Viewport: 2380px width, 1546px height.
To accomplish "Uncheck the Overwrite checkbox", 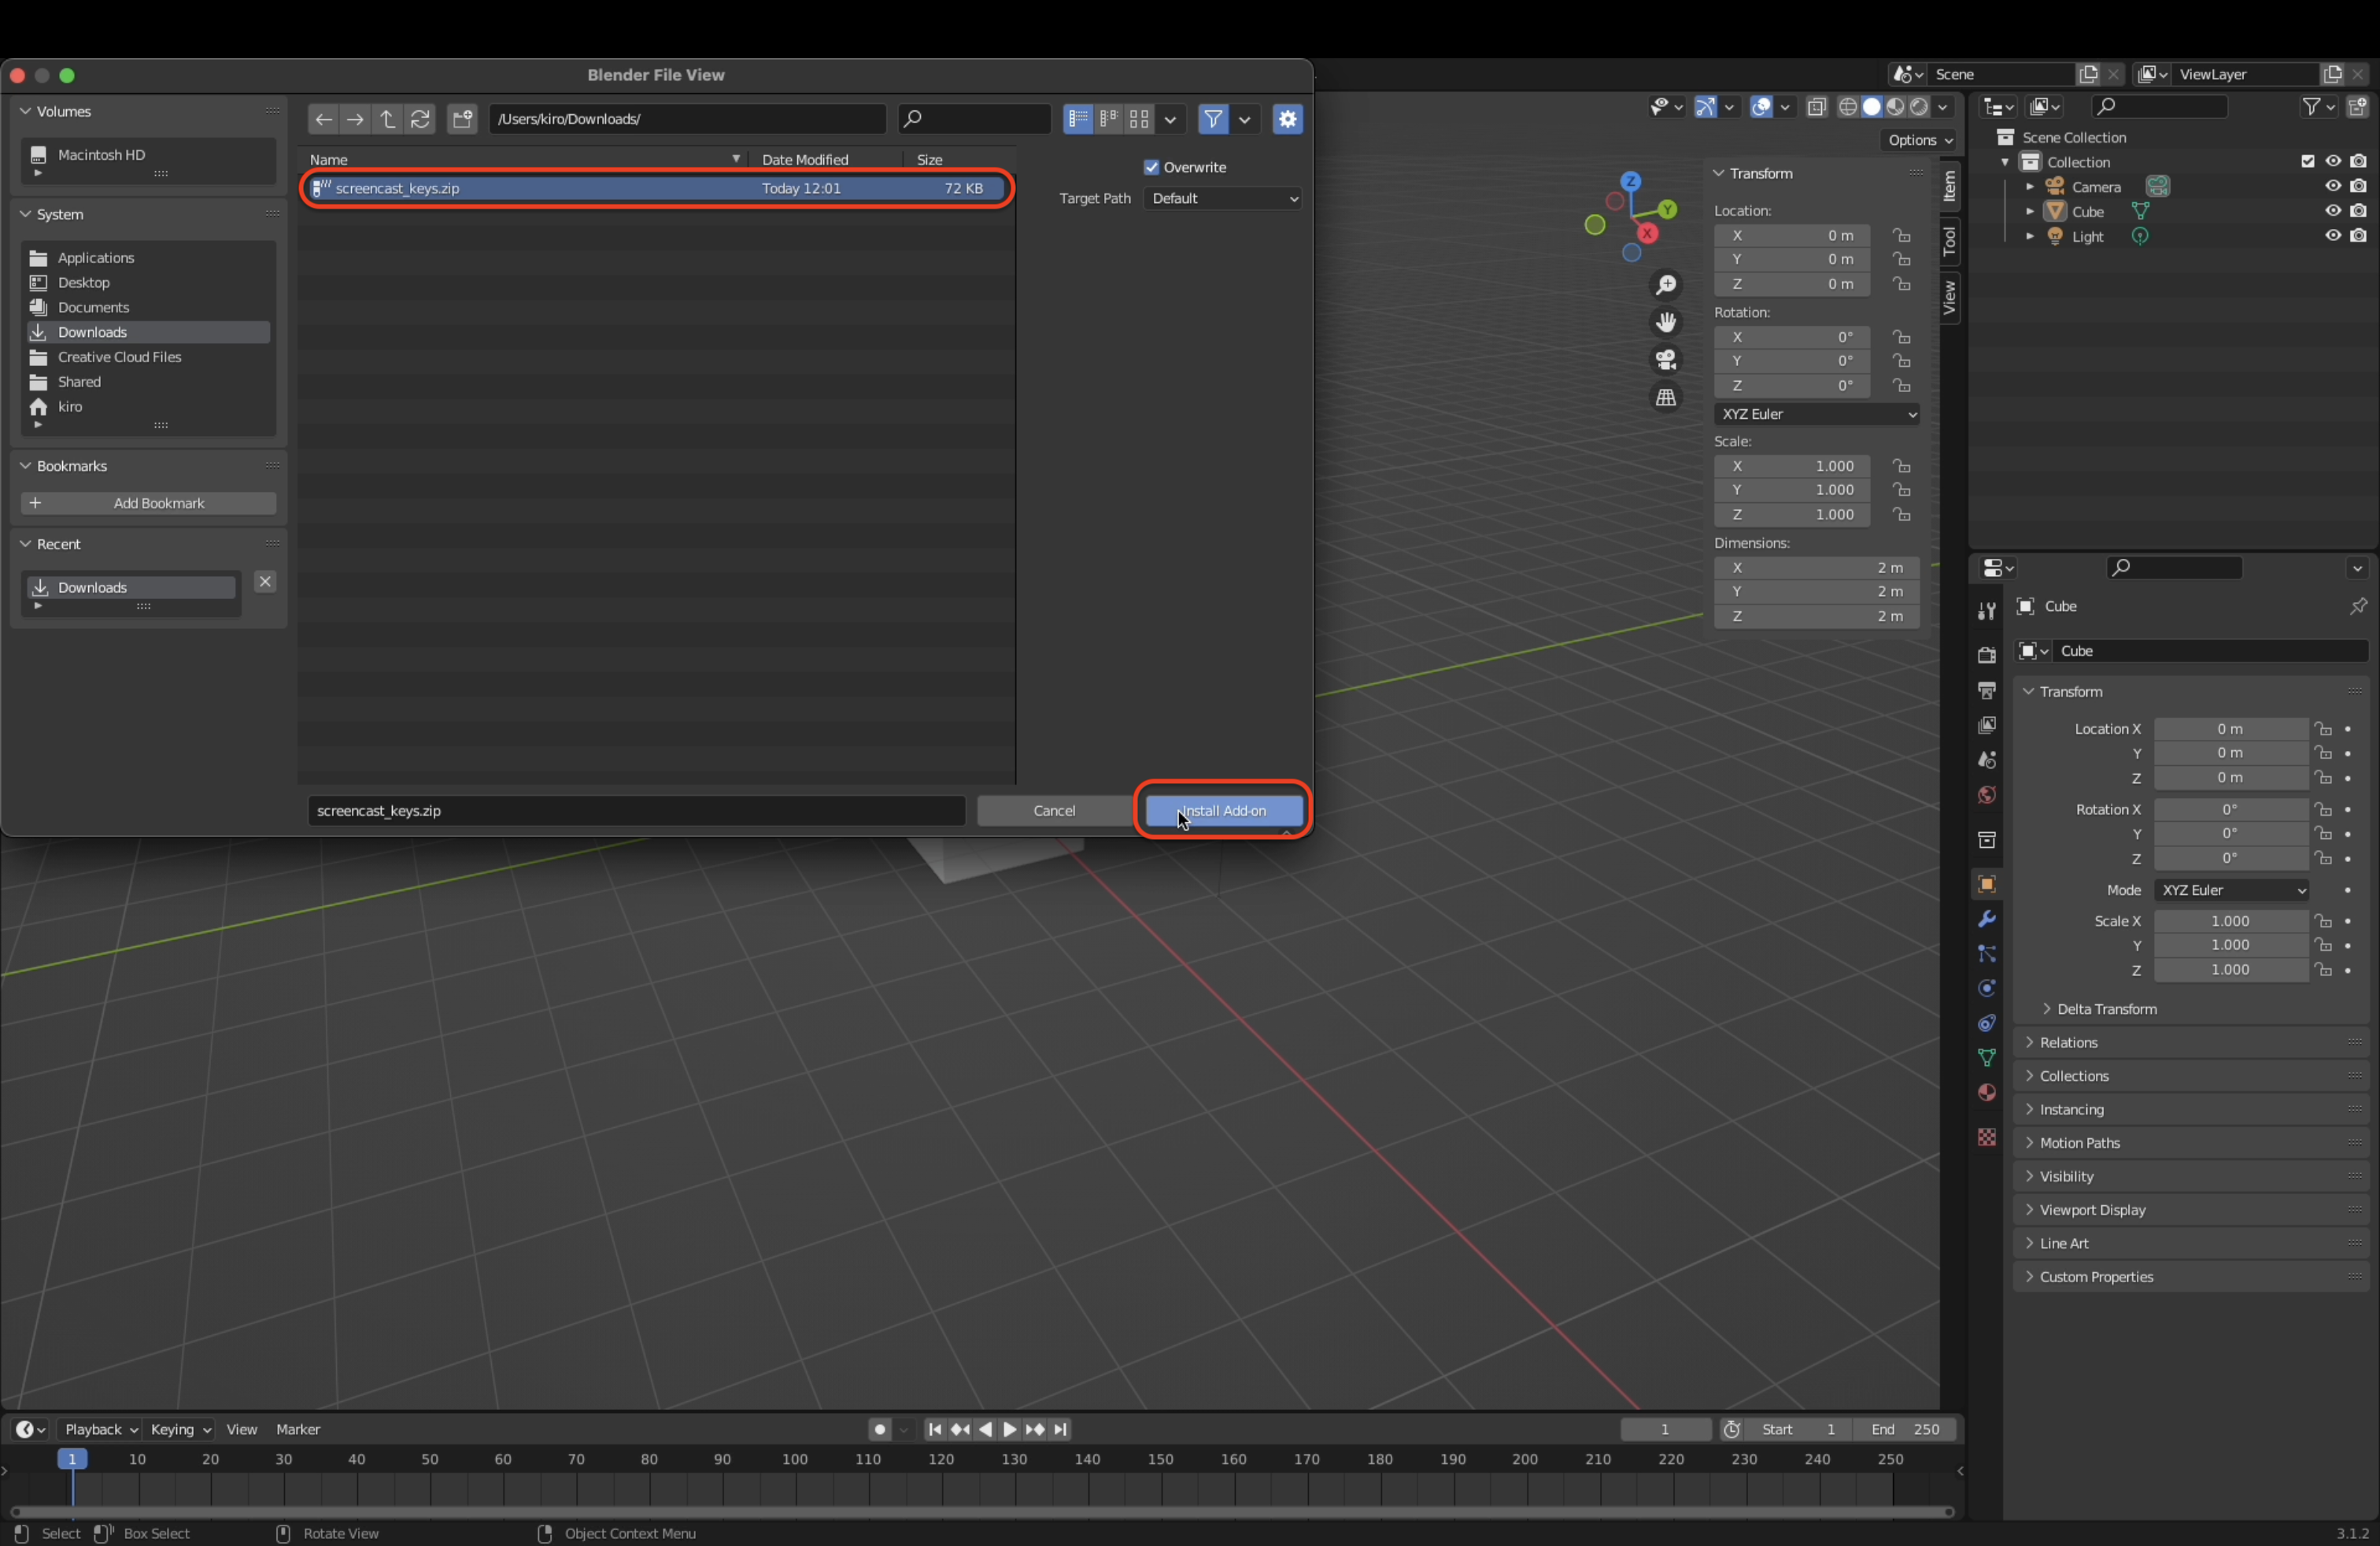I will pos(1151,167).
